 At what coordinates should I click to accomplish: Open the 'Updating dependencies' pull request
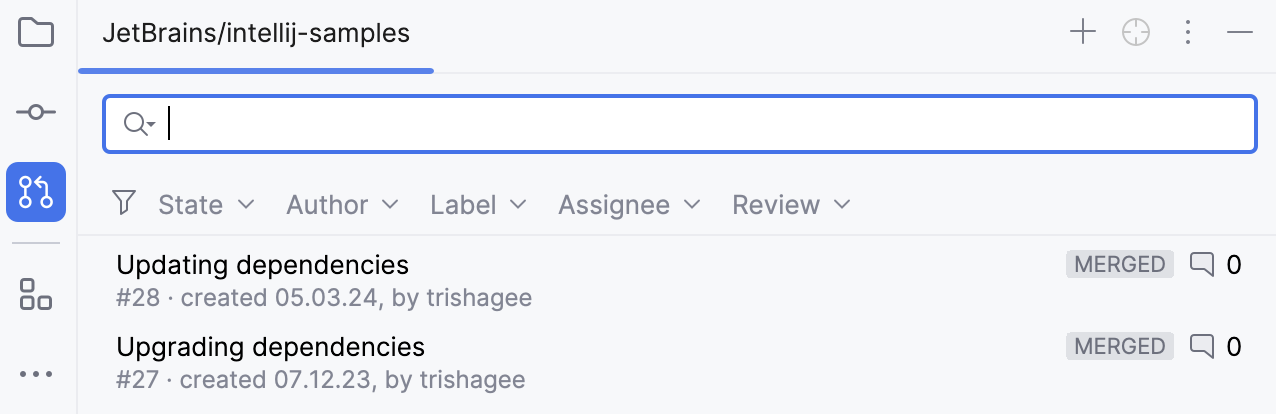click(263, 265)
